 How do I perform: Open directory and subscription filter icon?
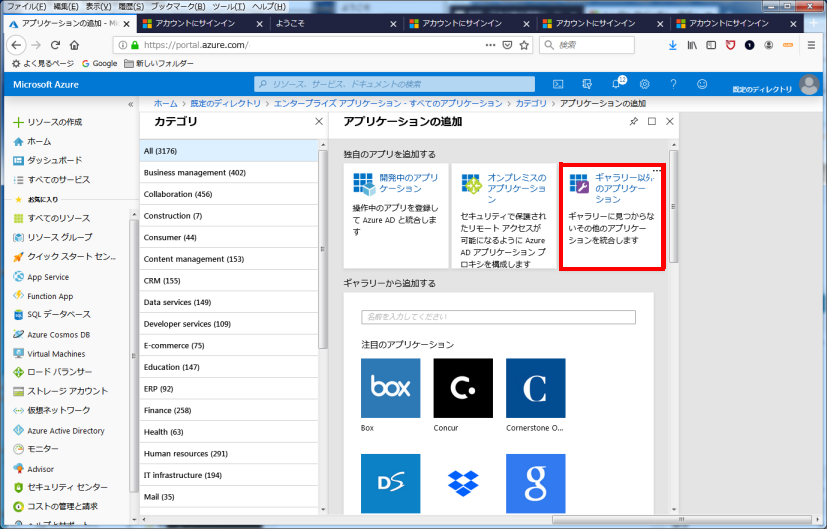(x=586, y=84)
